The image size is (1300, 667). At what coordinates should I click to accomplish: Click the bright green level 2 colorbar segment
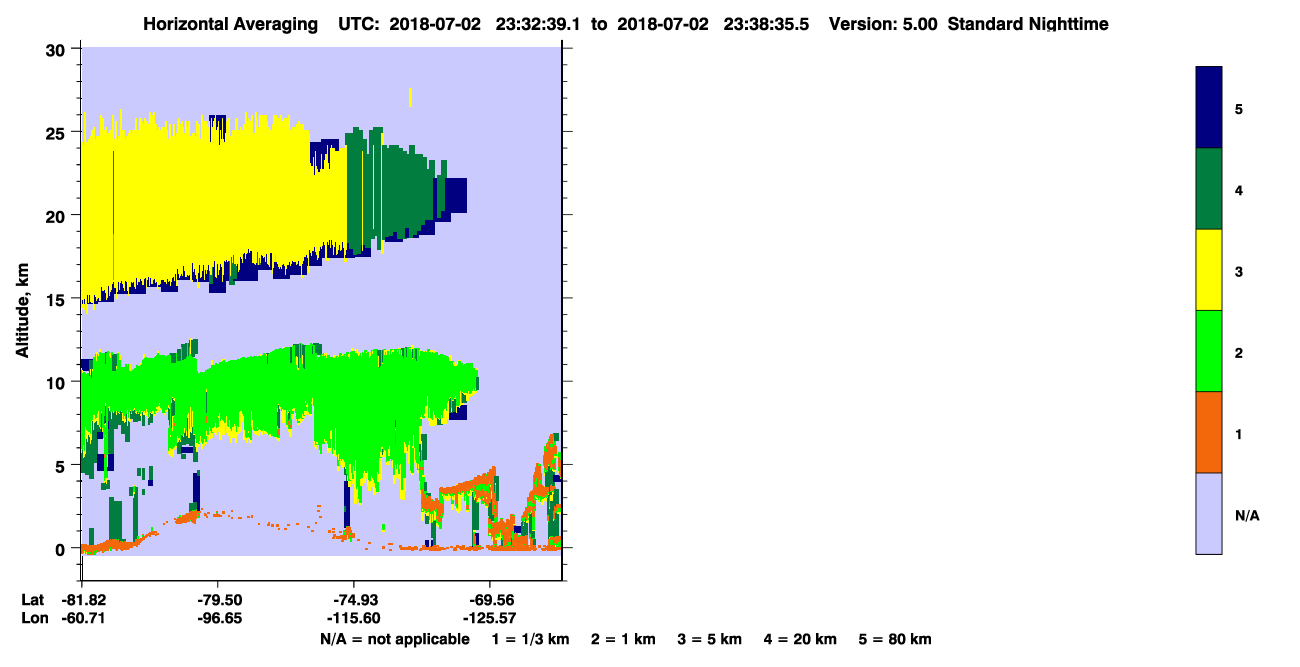1209,351
